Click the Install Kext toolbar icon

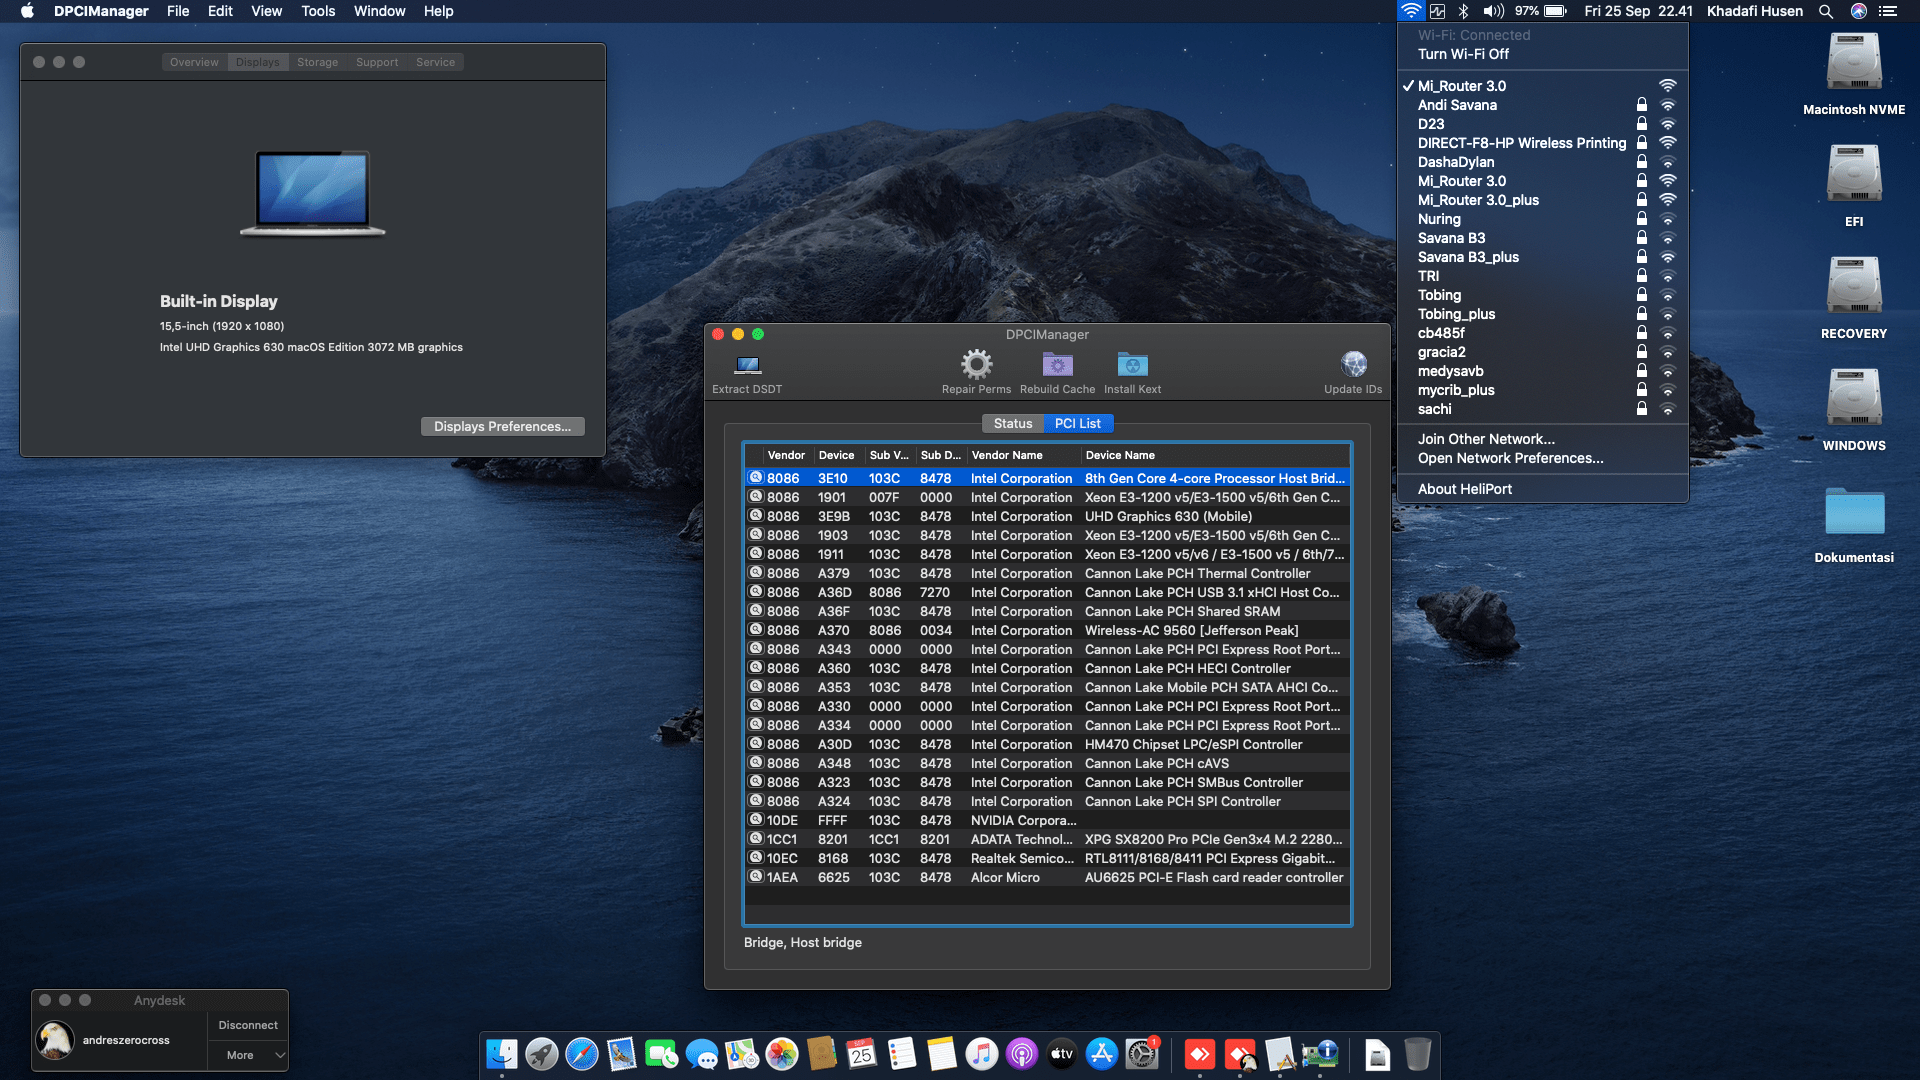click(x=1132, y=365)
